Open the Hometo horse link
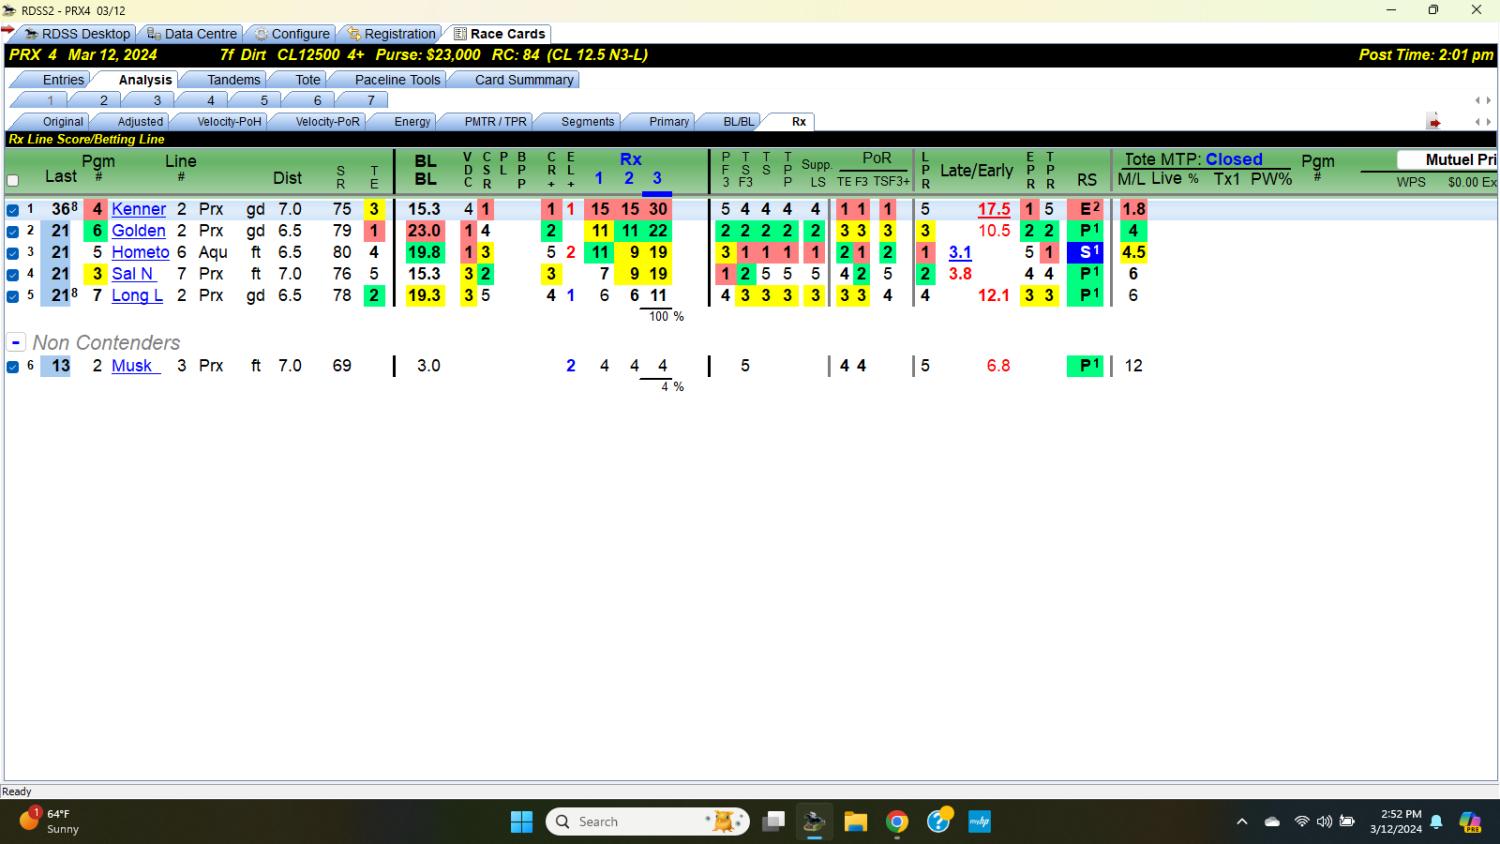The image size is (1500, 844). (x=140, y=252)
